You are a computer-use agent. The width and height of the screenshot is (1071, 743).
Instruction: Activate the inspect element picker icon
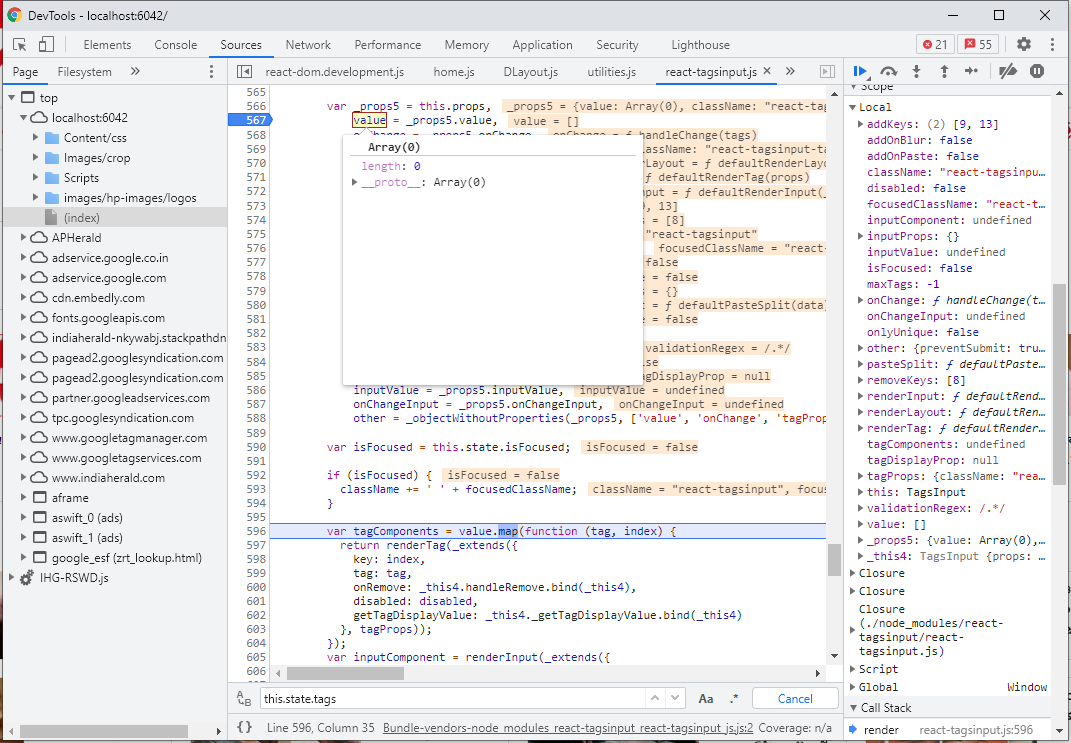pos(20,44)
